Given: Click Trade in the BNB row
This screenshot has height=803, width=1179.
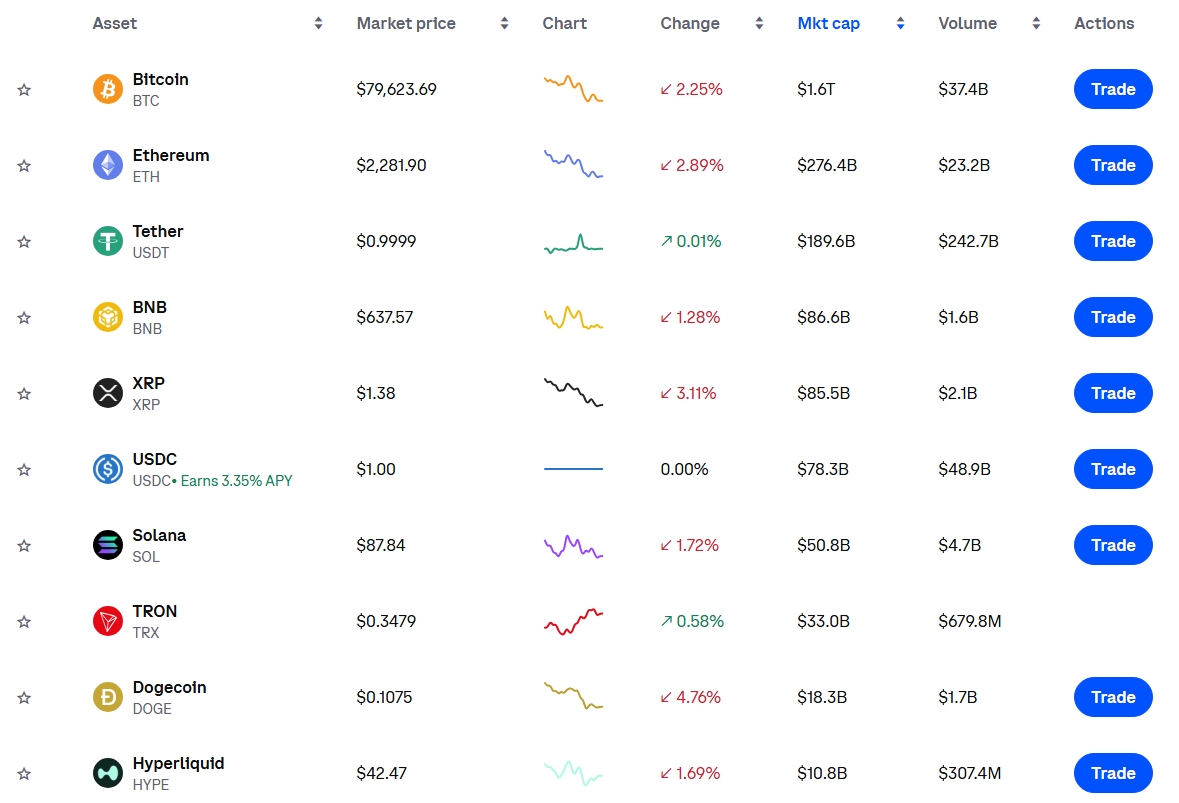Looking at the screenshot, I should point(1113,317).
